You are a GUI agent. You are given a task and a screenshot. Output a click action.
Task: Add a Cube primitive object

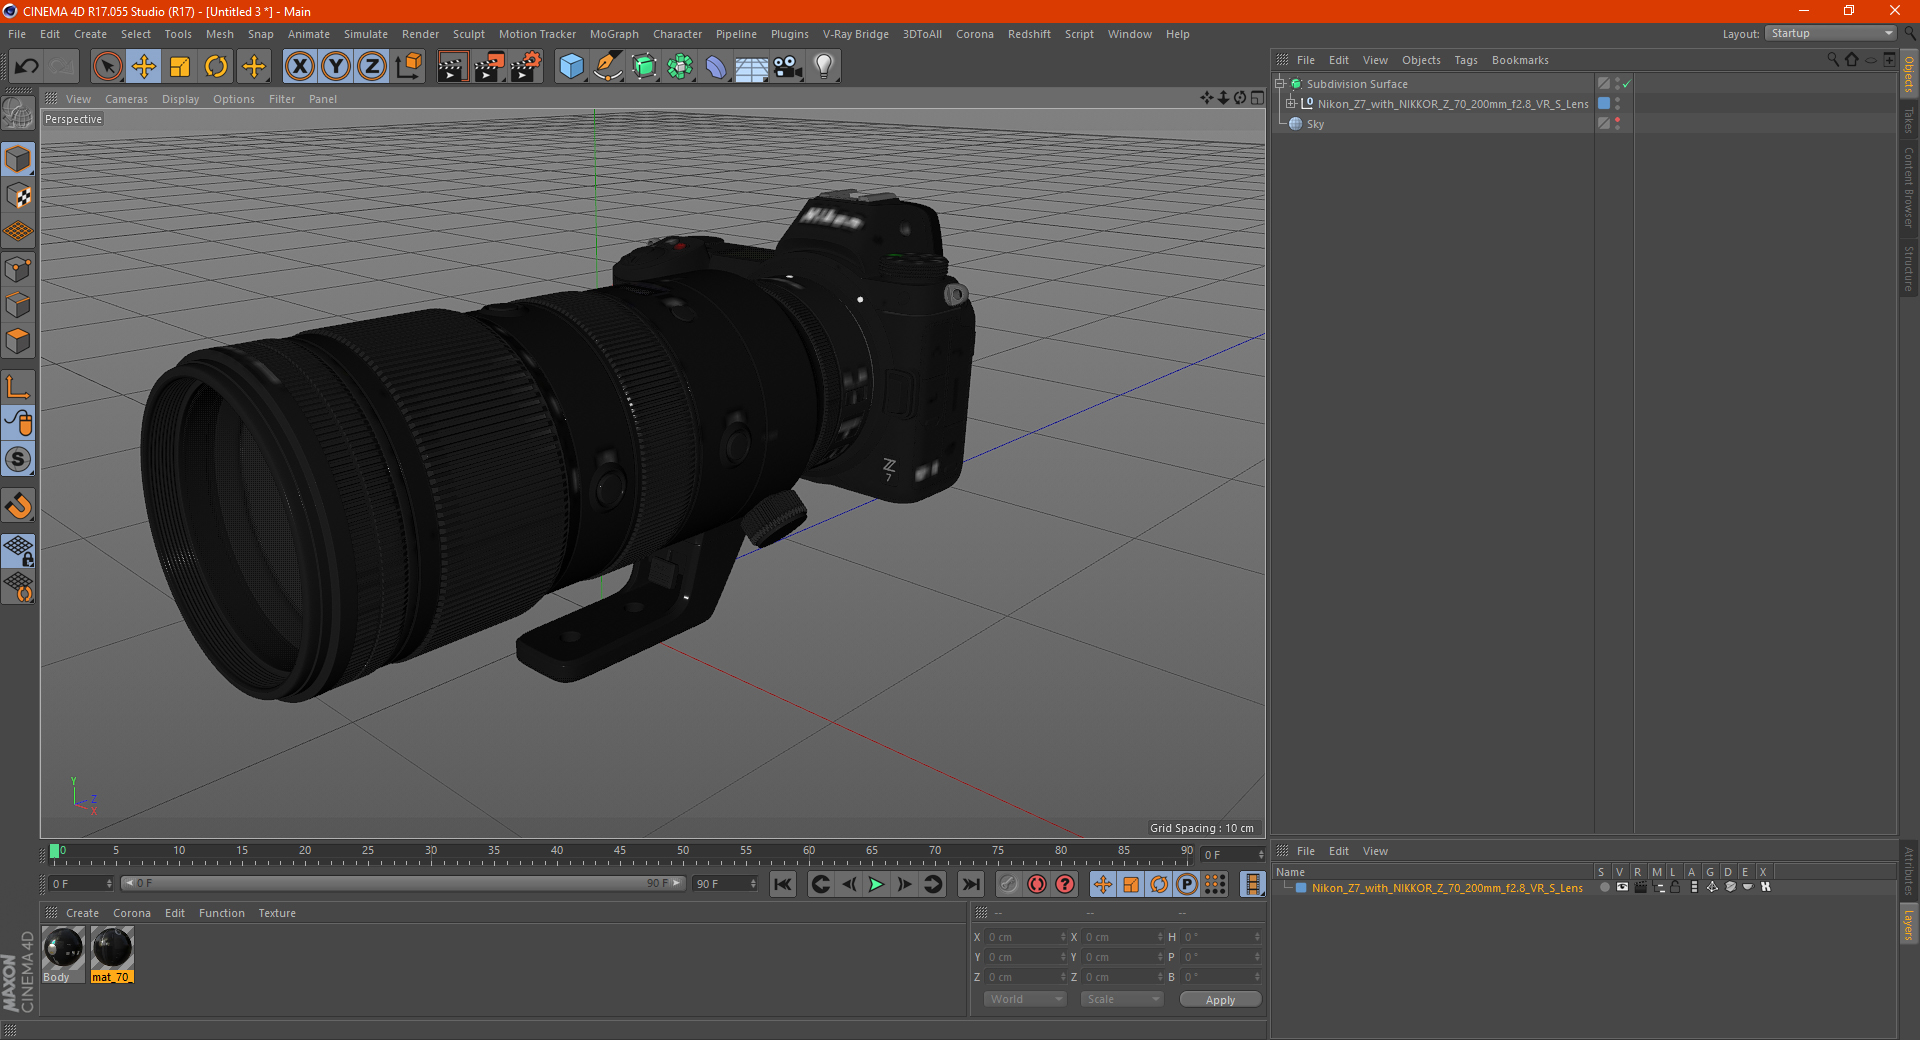pyautogui.click(x=571, y=67)
